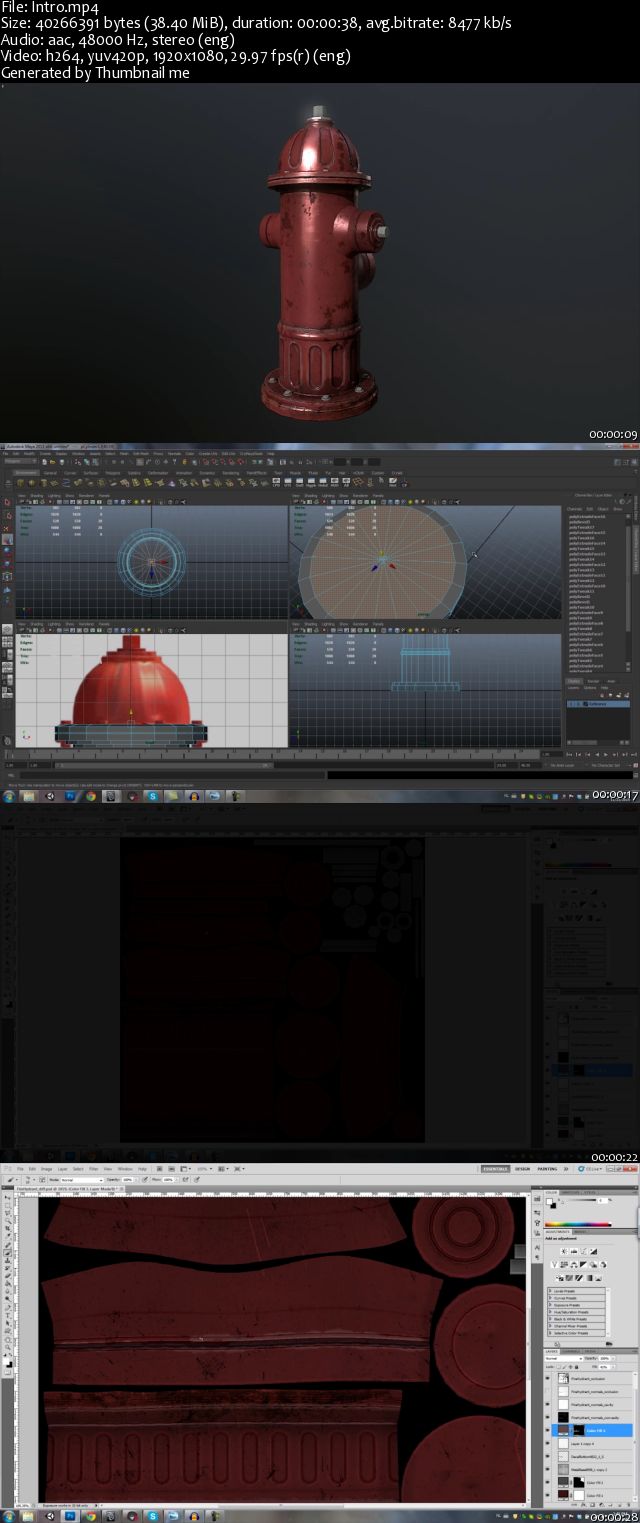Click the color spectrum ramp in Color panel

point(578,1224)
